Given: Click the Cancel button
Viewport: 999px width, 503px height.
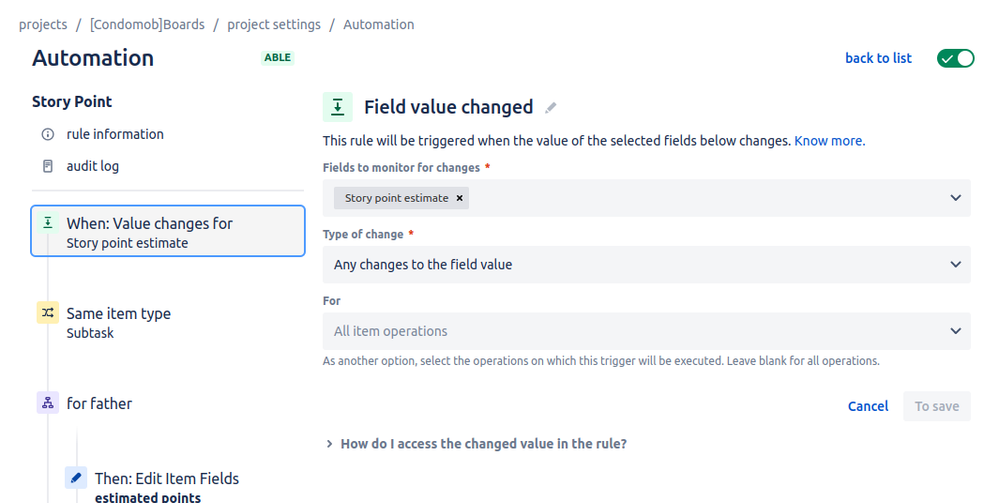Looking at the screenshot, I should pyautogui.click(x=868, y=406).
